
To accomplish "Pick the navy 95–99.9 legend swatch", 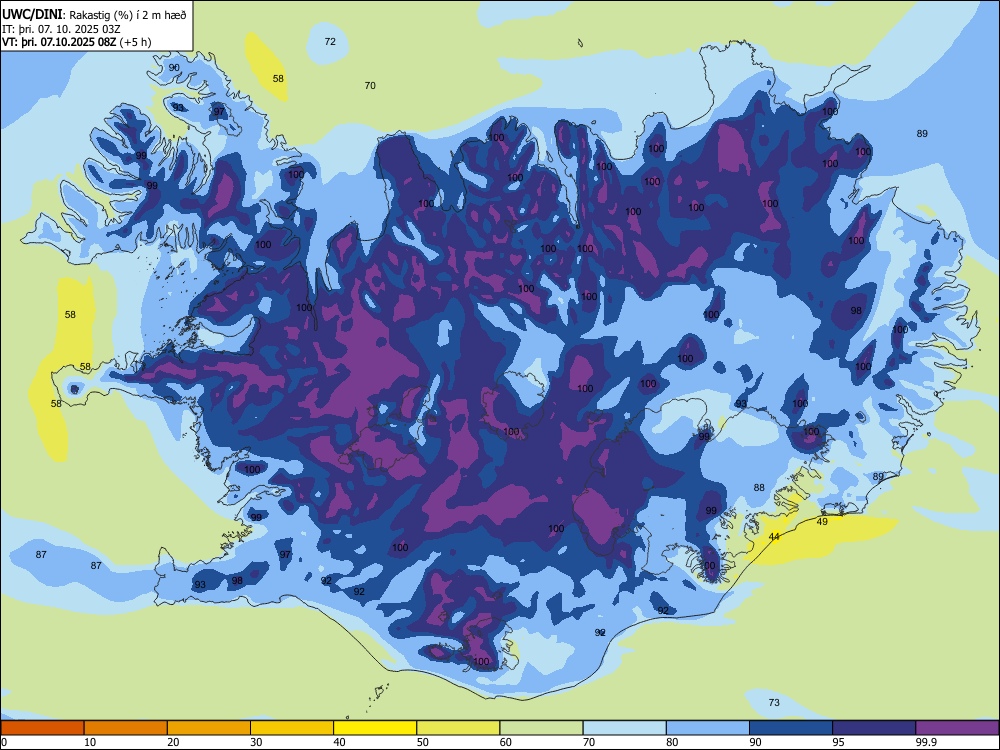I will 874,728.
